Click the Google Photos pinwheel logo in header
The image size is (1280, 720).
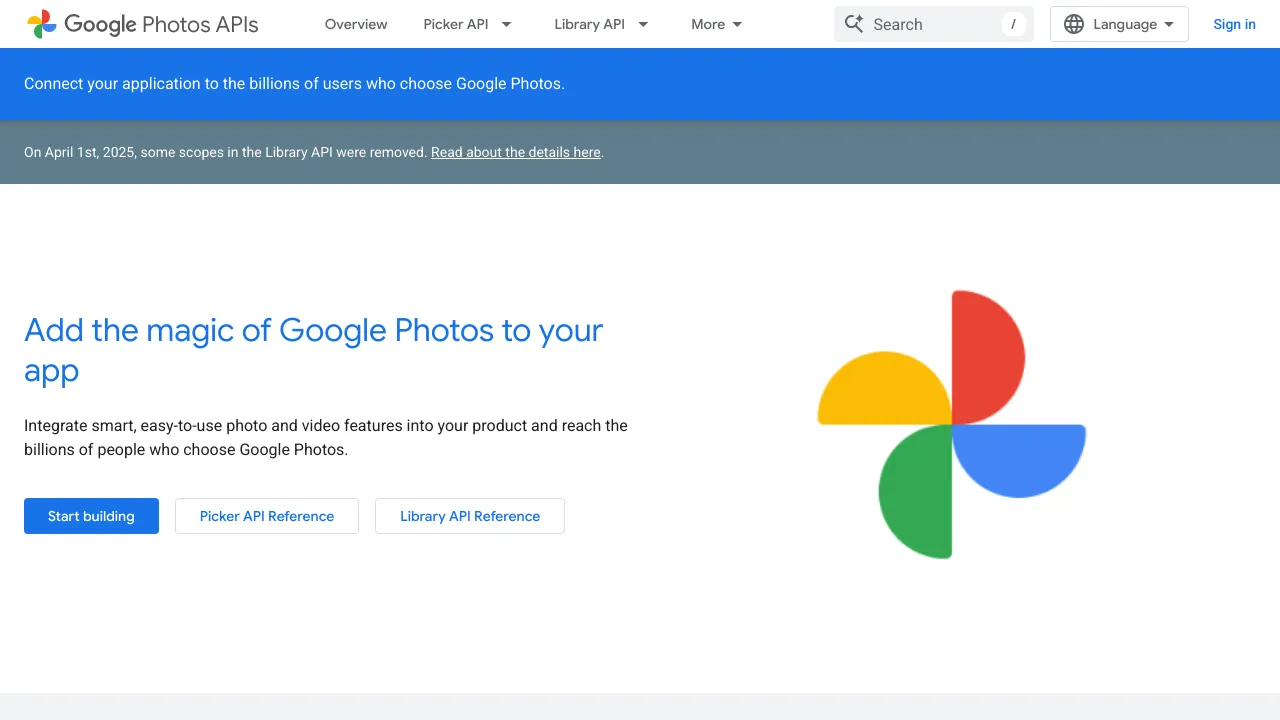(x=42, y=24)
